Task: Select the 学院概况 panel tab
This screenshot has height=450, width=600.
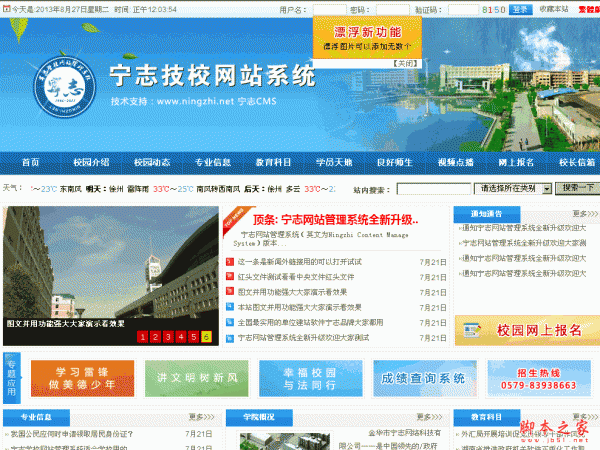Action: 259,417
